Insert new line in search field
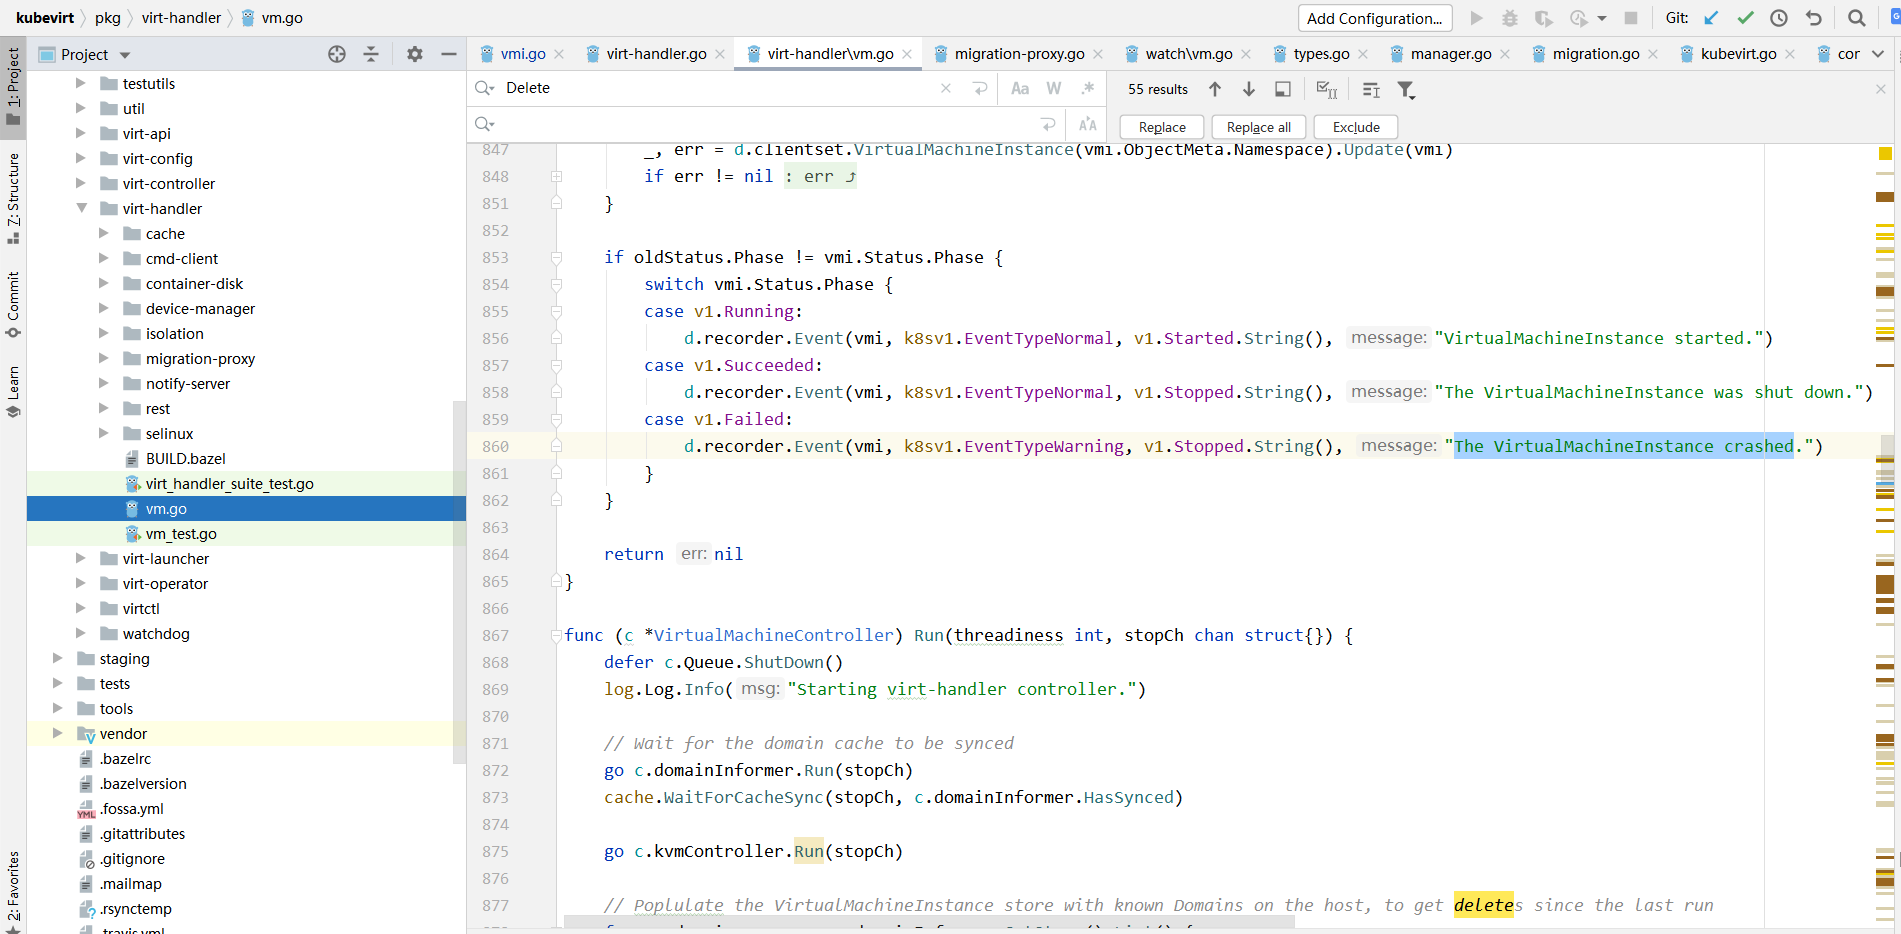 click(x=980, y=88)
